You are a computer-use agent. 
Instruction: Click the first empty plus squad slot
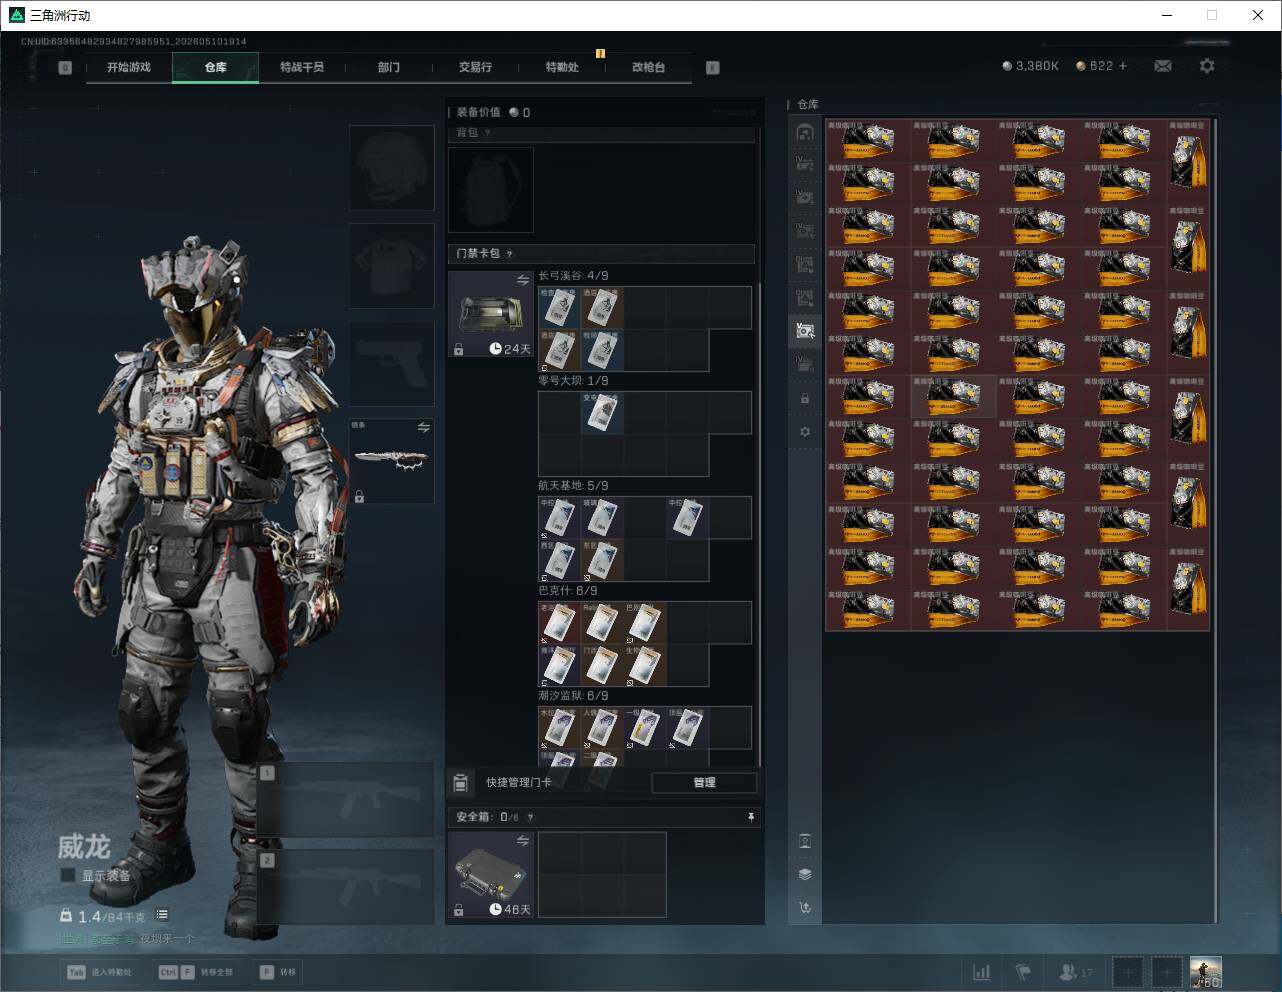(x=1127, y=972)
